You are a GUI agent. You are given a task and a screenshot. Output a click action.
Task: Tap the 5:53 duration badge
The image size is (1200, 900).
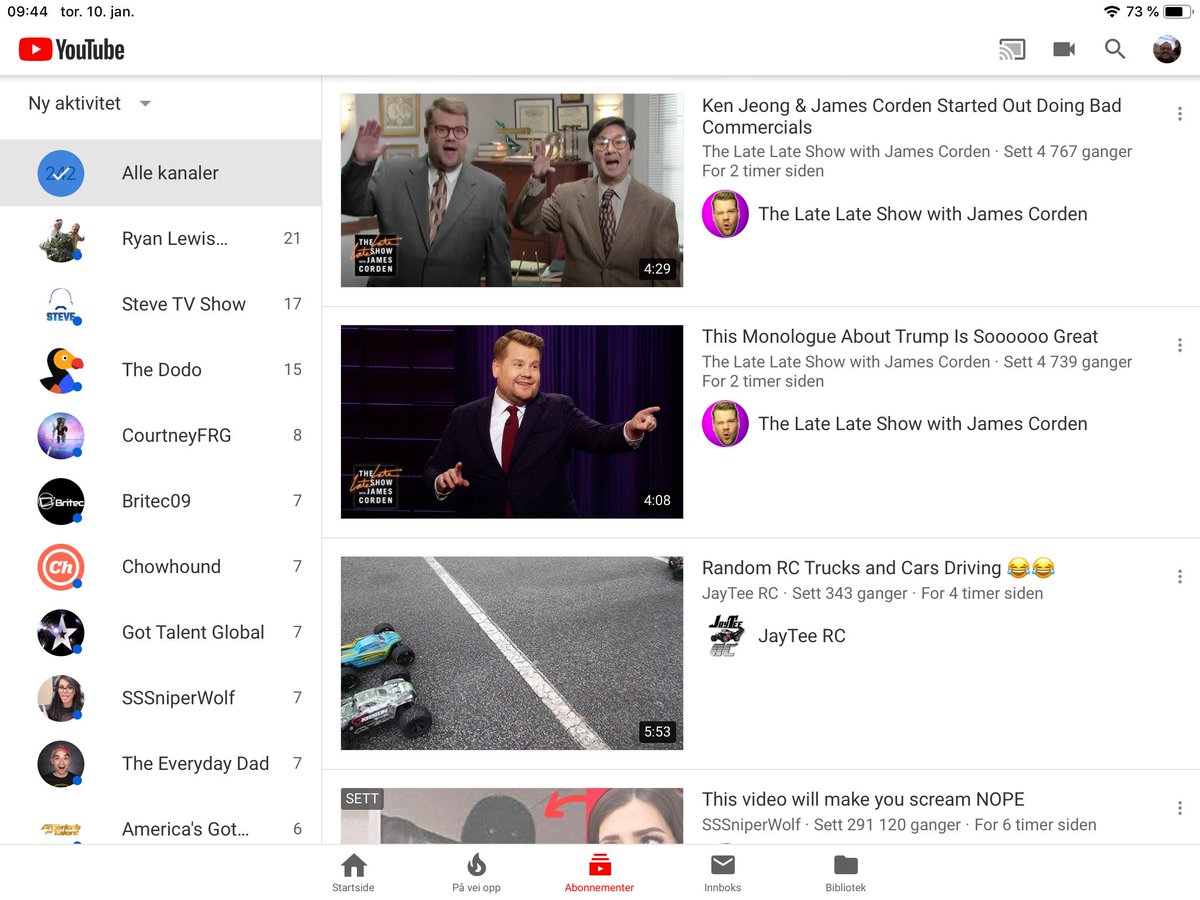657,732
